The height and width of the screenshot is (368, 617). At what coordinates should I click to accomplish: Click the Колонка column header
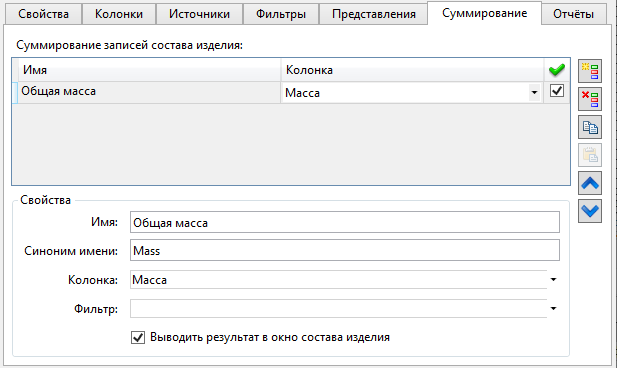tap(412, 70)
